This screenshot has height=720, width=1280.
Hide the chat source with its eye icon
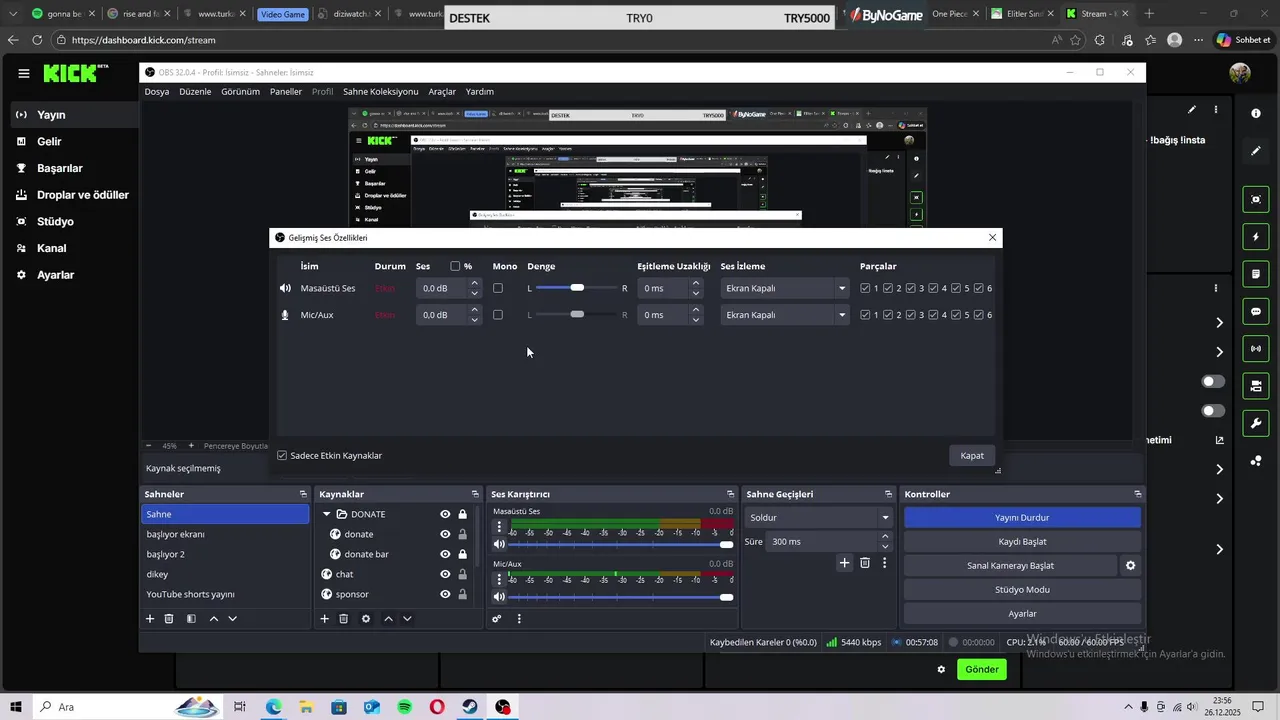tap(445, 574)
